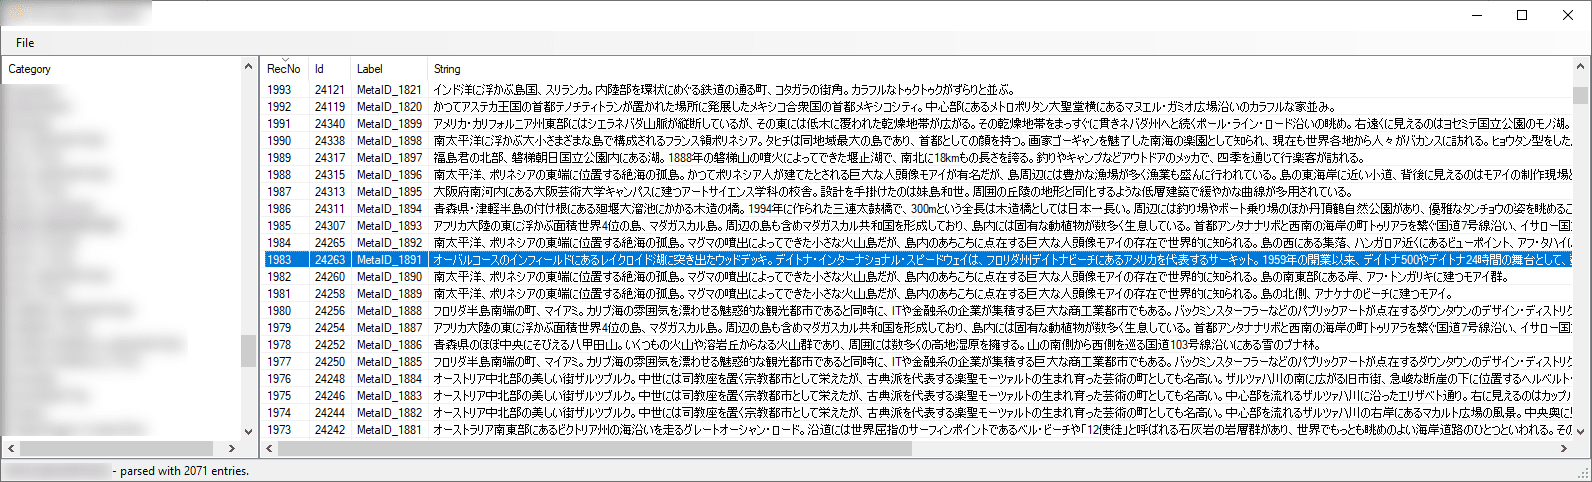Image resolution: width=1592 pixels, height=482 pixels.
Task: Select the row with RecNo 1978
Action: (917, 344)
